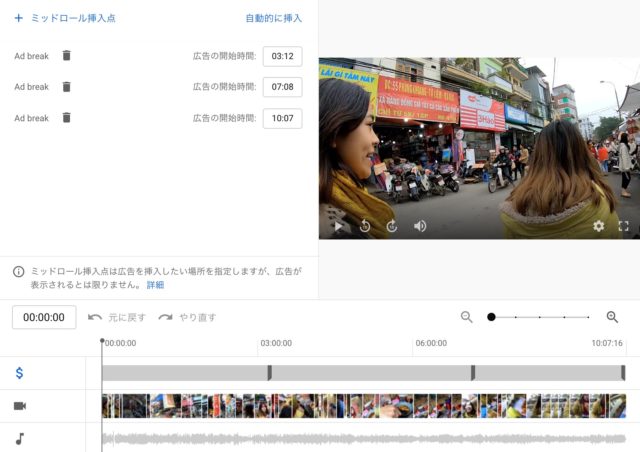Click the playhead at 00:00:00 on the timeline
640x452 pixels.
pos(102,341)
